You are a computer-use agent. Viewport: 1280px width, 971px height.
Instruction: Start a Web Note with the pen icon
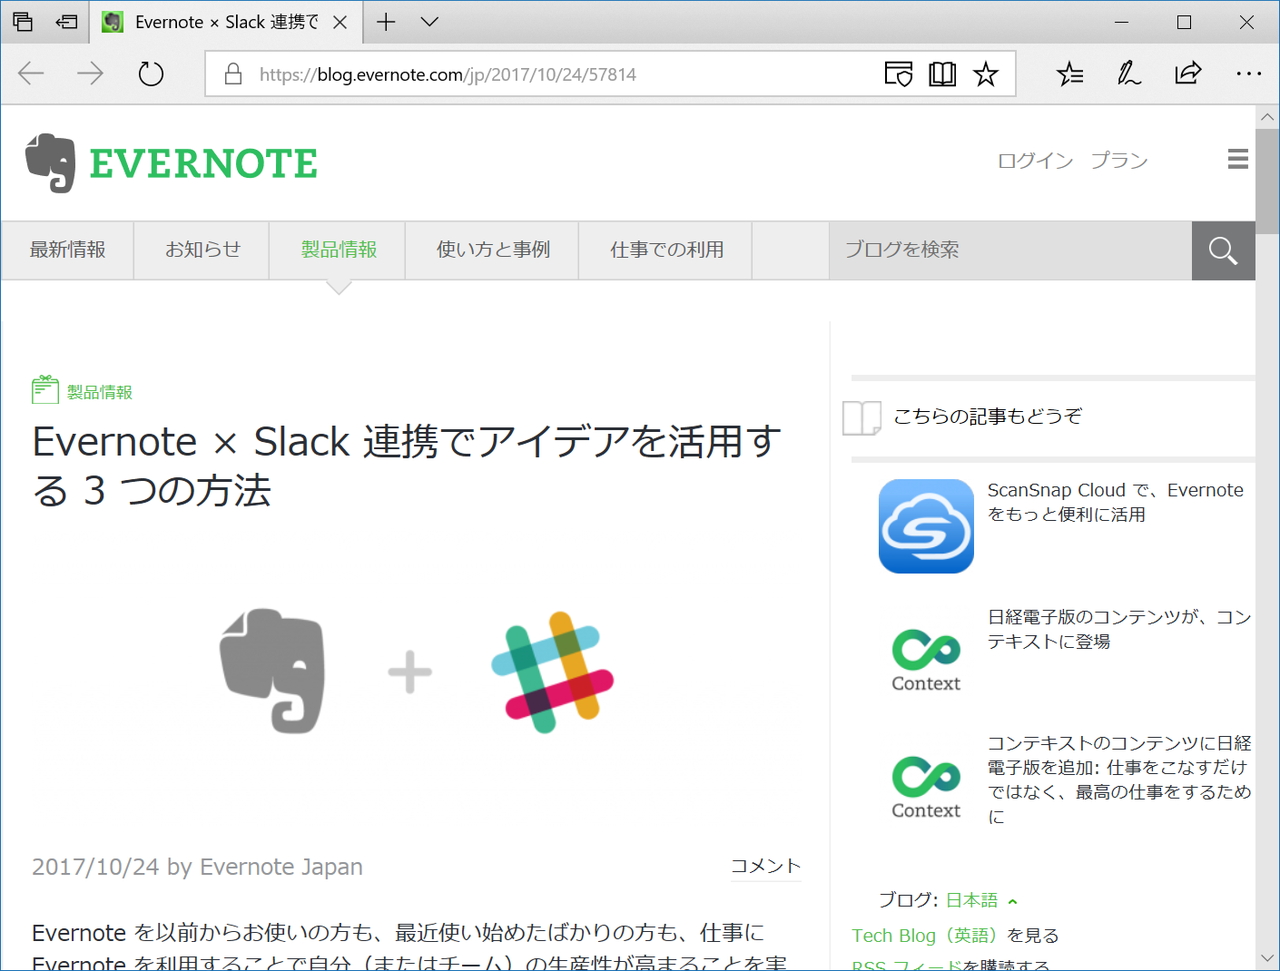click(1128, 73)
